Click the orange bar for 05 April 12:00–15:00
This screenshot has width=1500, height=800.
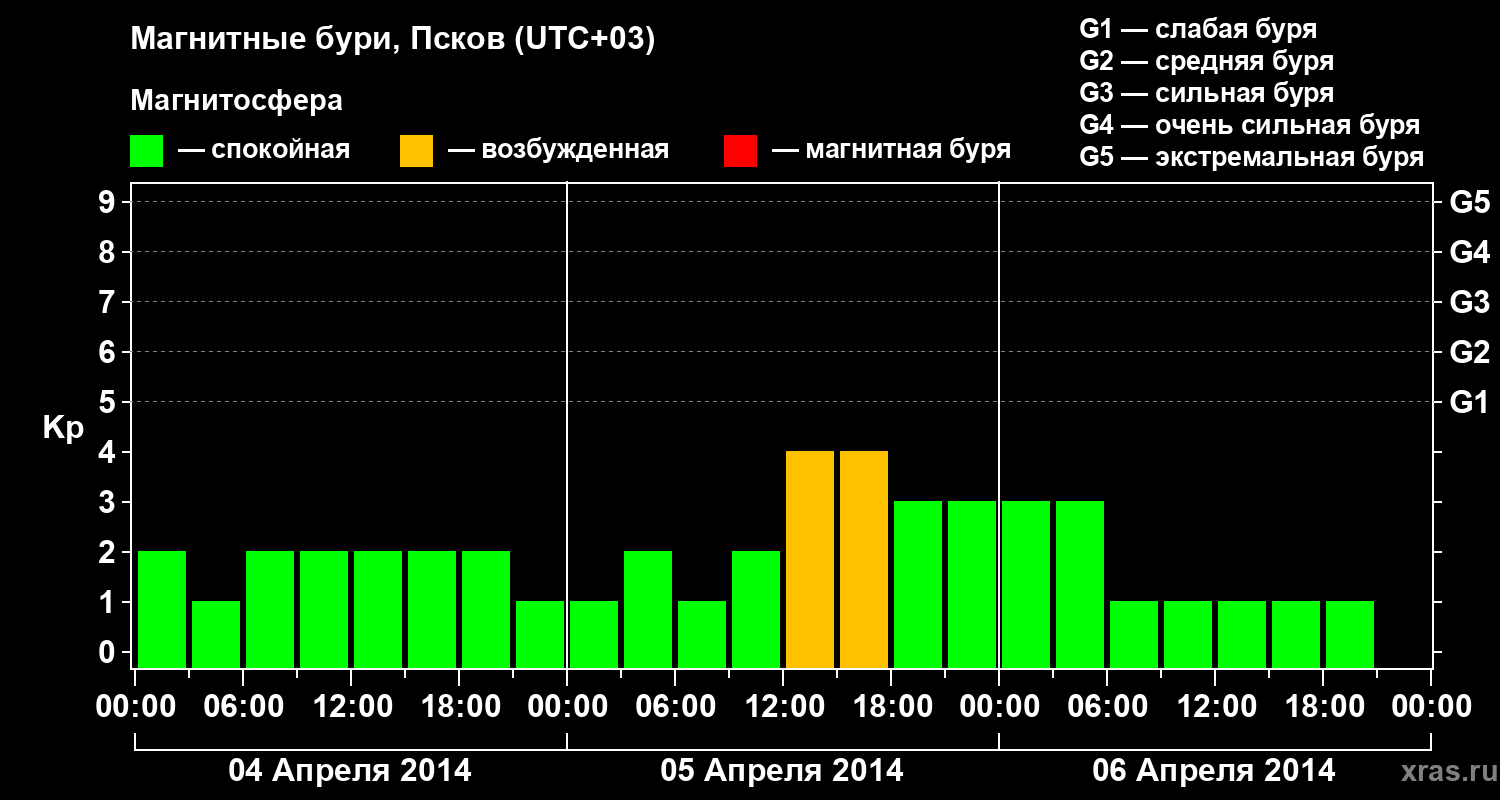coord(810,559)
